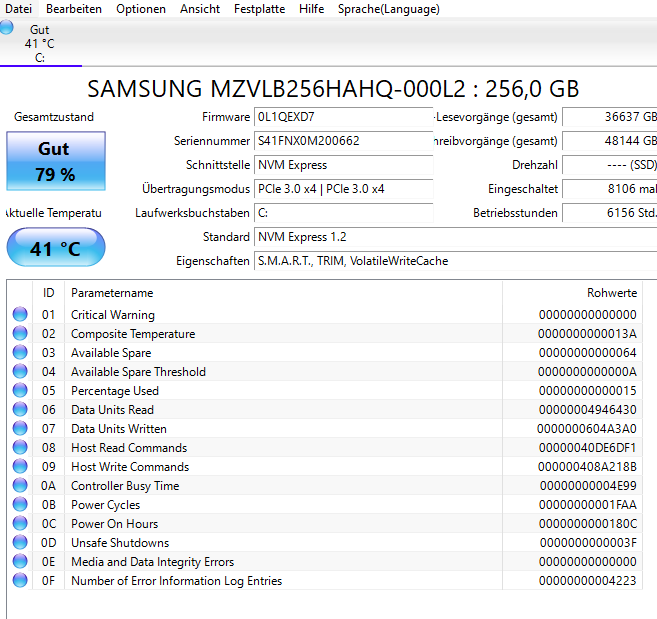Click the Rohwerte column header
The height and width of the screenshot is (619, 657).
(572, 293)
